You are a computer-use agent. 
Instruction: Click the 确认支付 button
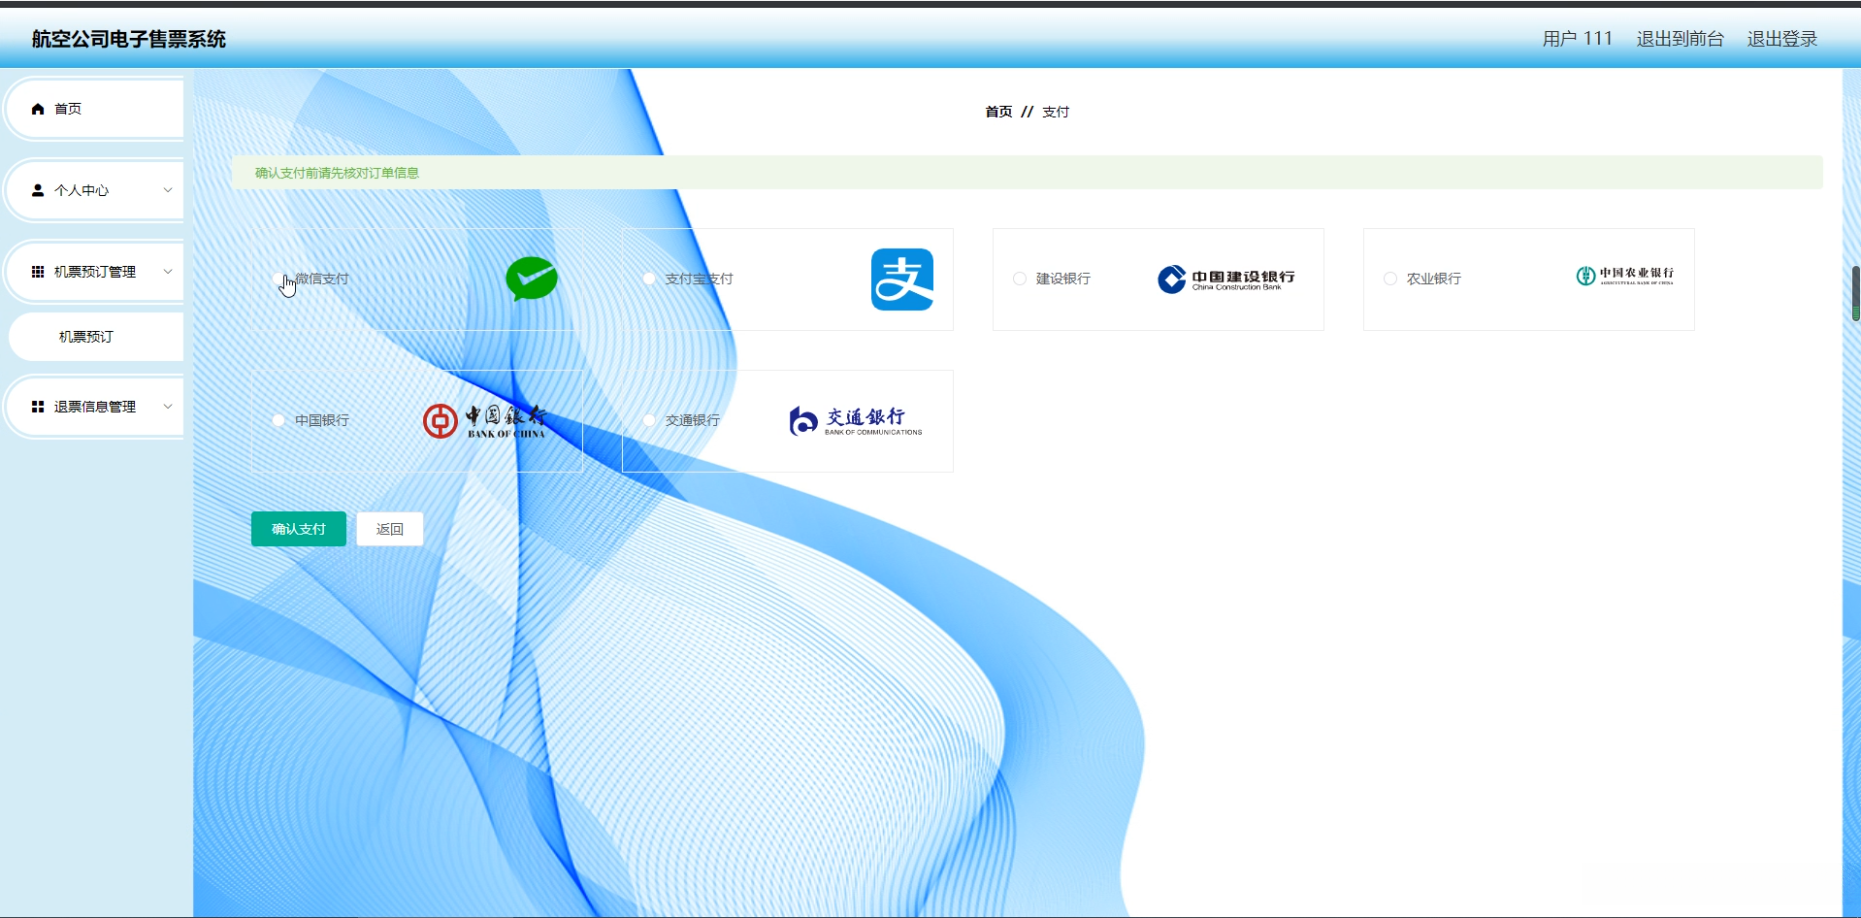[299, 529]
